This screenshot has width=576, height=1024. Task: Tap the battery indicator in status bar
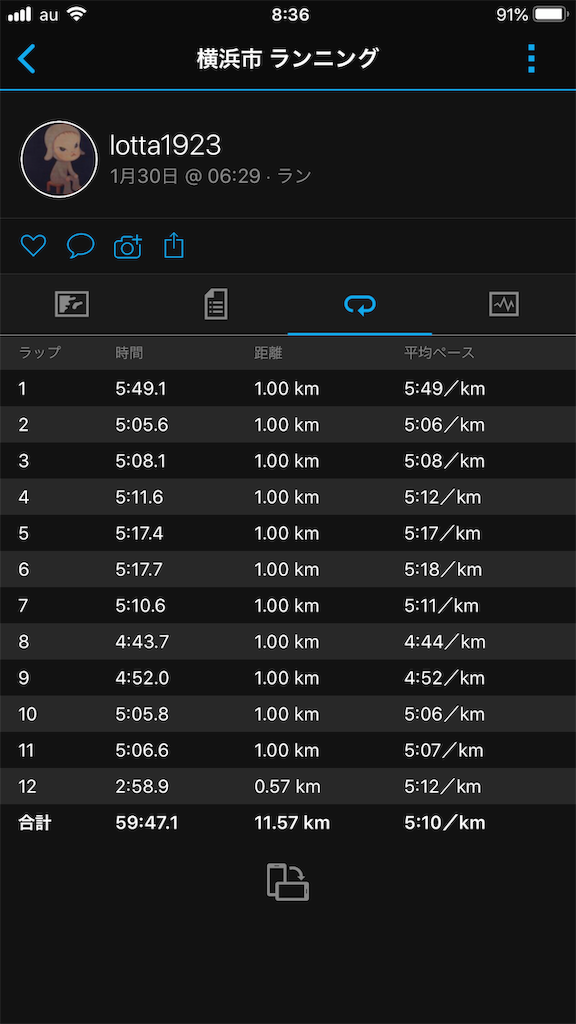(x=551, y=14)
